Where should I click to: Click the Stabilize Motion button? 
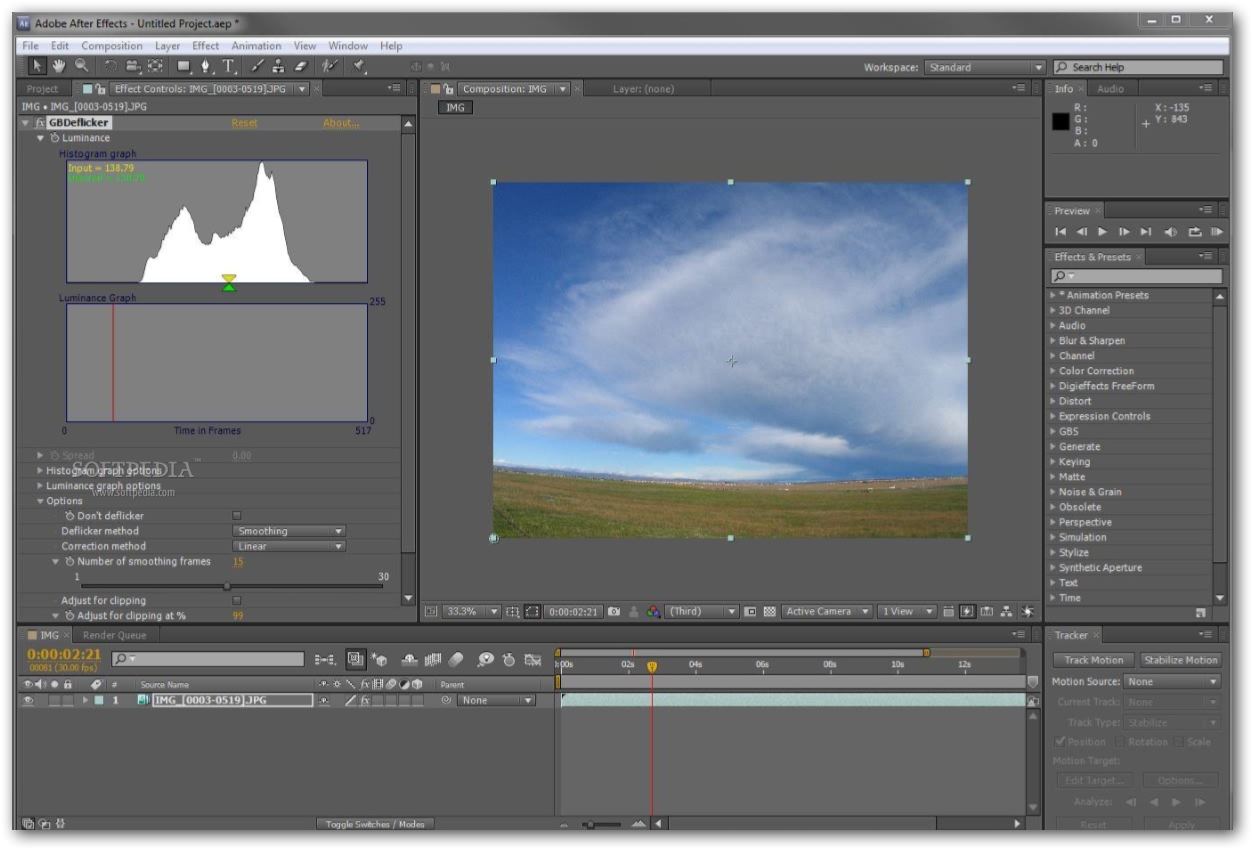pos(1180,660)
